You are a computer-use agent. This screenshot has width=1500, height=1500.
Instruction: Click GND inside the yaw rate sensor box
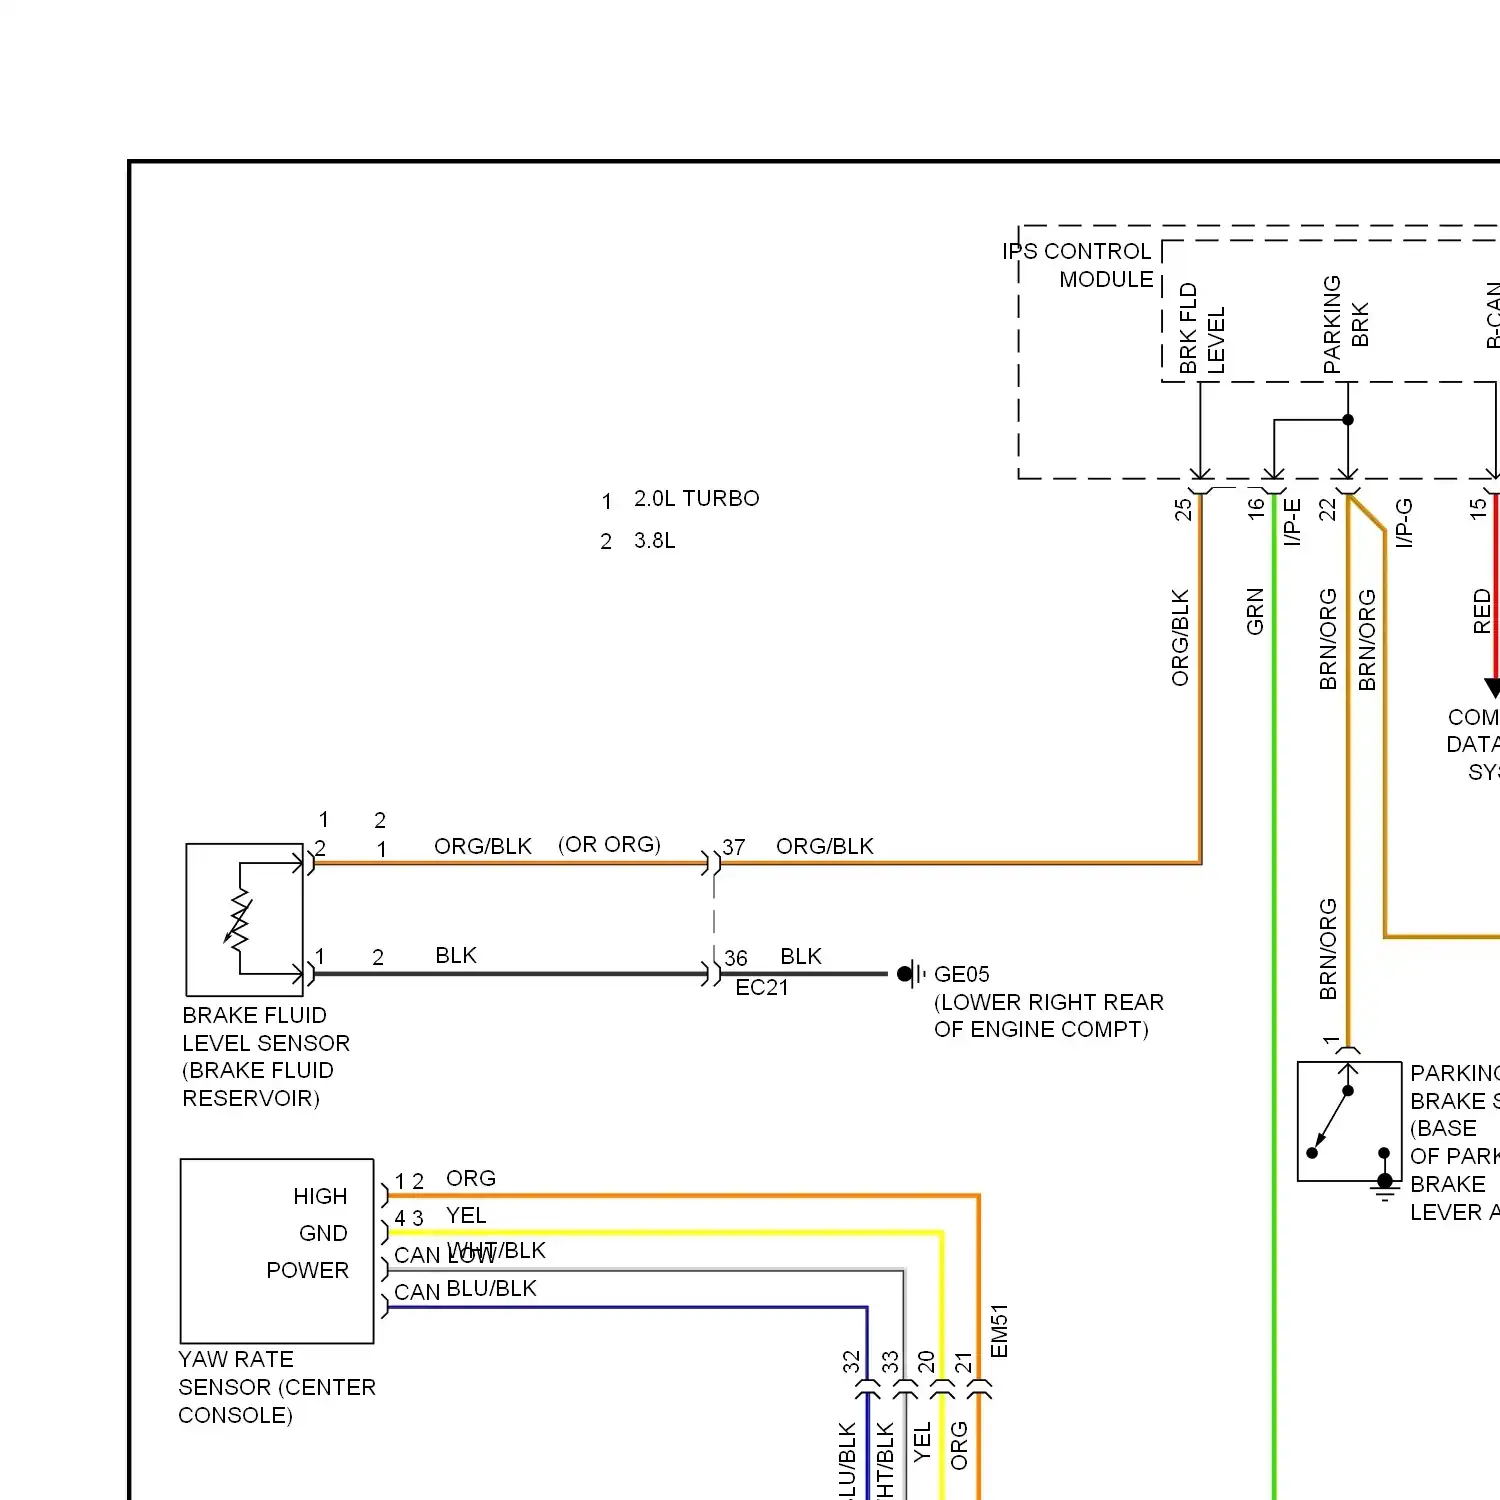coord(323,1234)
